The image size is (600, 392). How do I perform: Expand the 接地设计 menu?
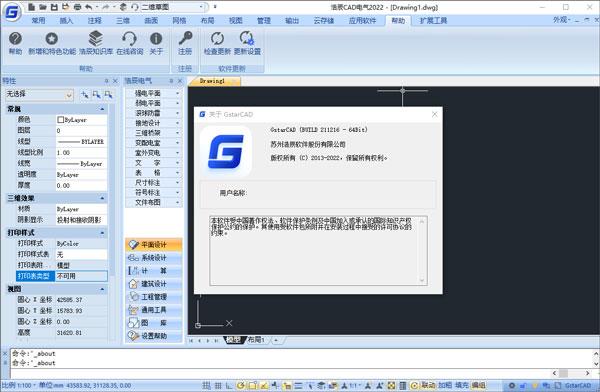point(154,123)
